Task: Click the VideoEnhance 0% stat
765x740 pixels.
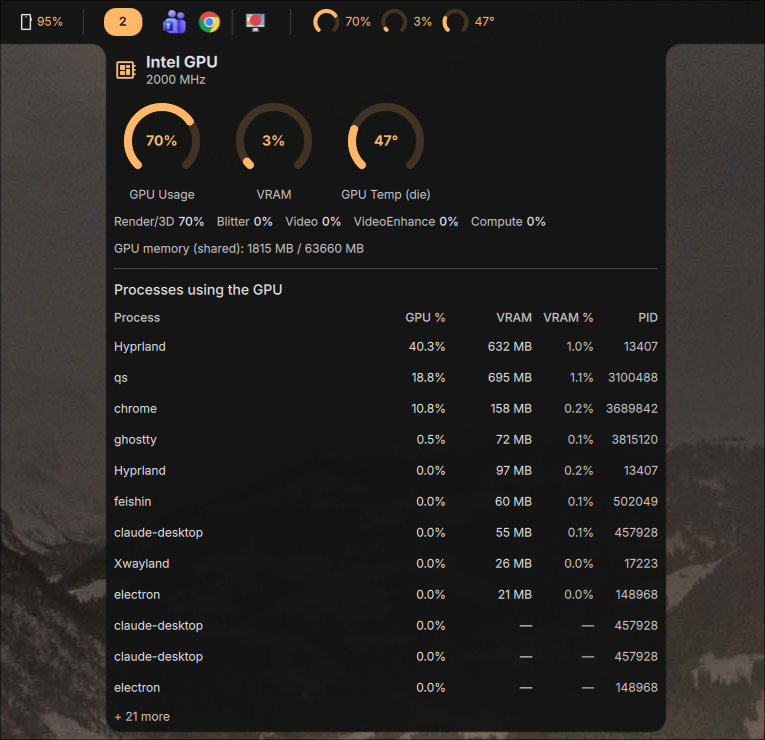Action: [x=406, y=222]
